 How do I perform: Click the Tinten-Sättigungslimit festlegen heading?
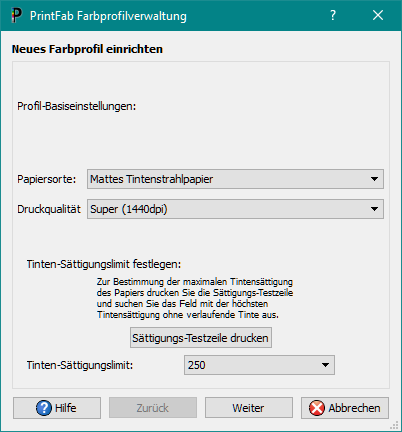click(104, 264)
